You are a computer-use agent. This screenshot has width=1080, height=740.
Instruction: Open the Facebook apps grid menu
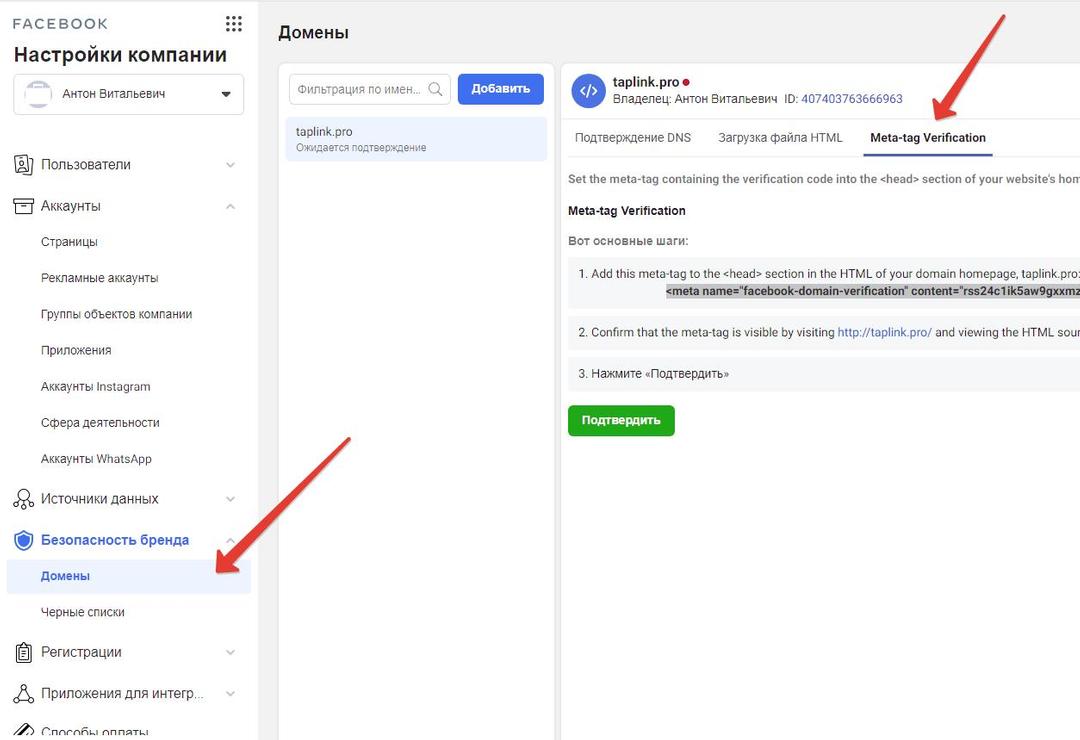coord(233,24)
